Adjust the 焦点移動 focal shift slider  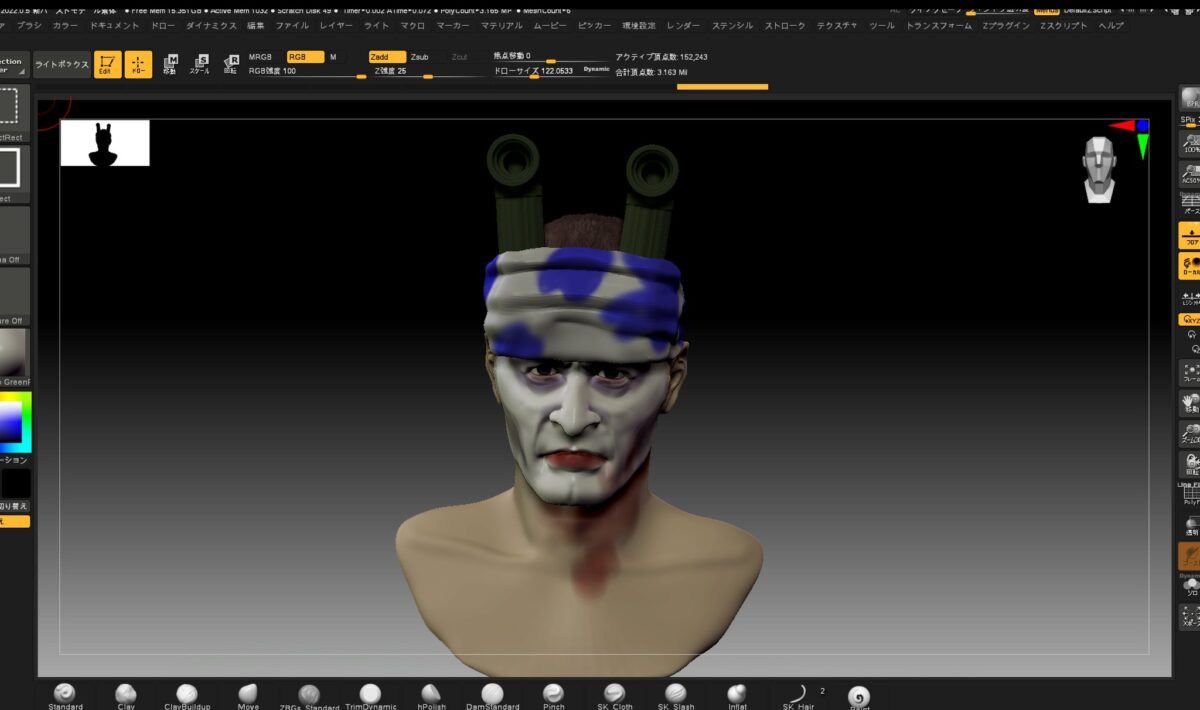[552, 57]
